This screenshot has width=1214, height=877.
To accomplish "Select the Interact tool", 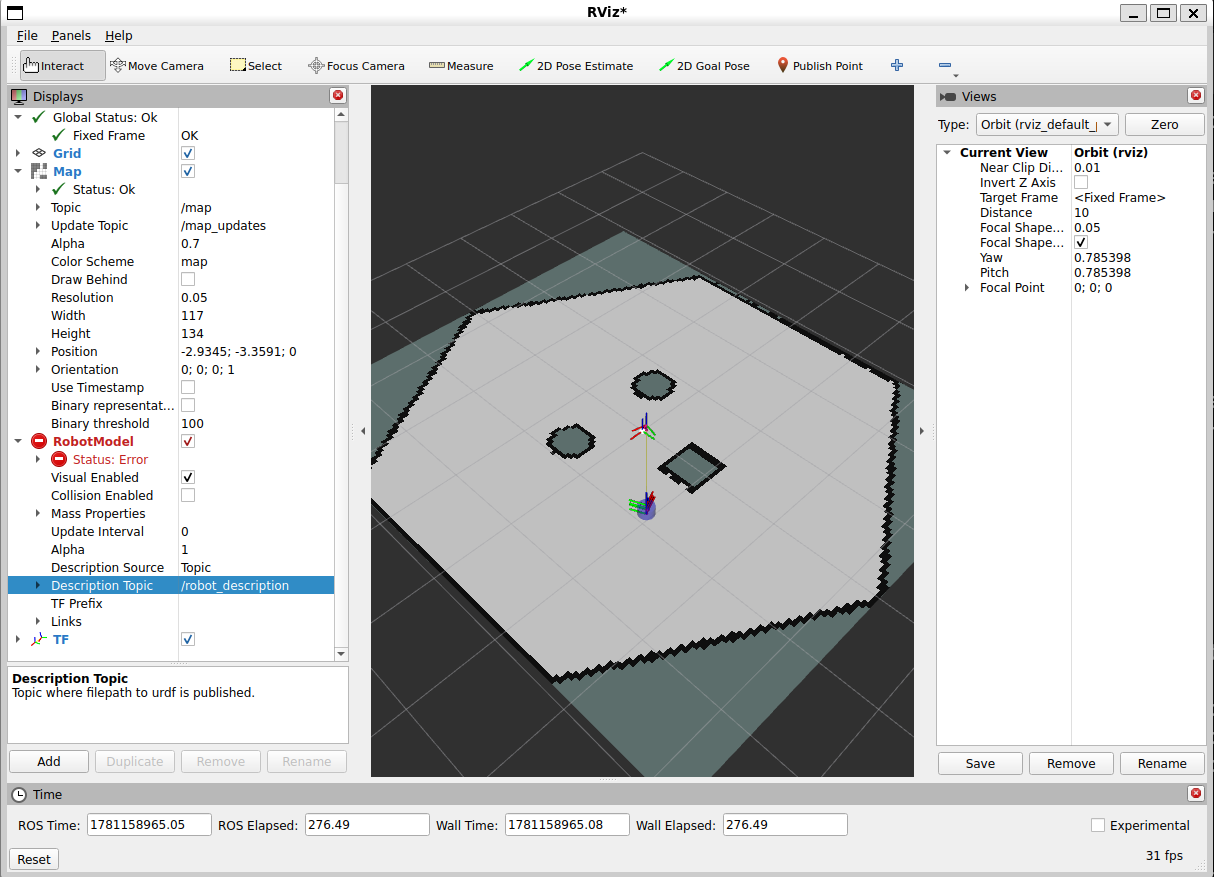I will 62,66.
